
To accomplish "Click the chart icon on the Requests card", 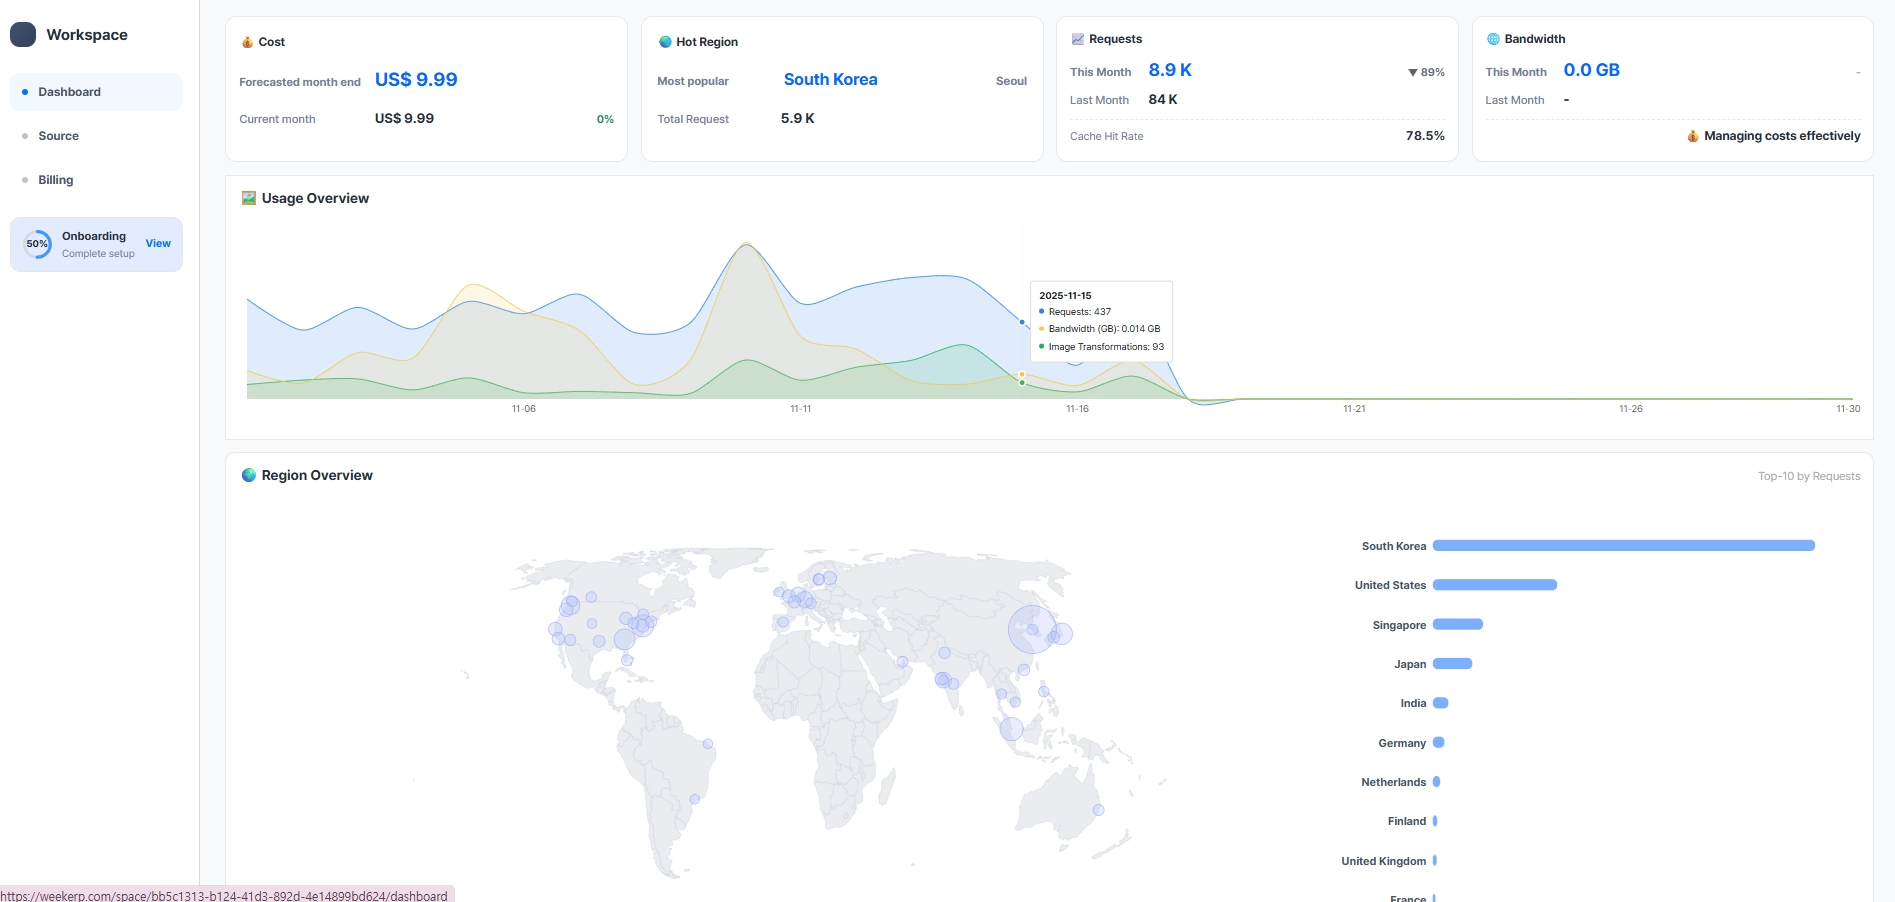I will (x=1078, y=38).
